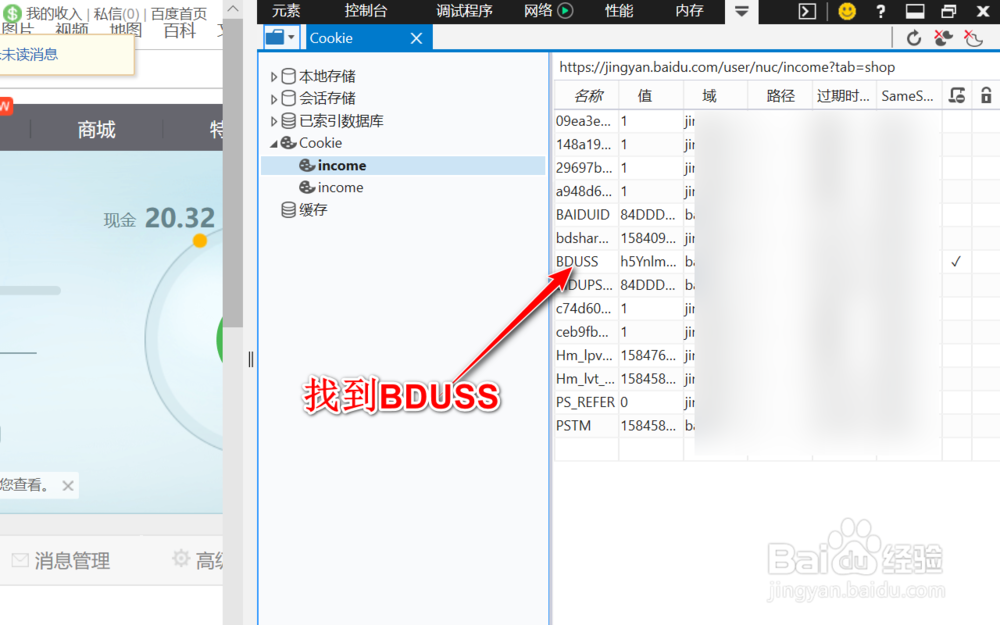Open the 调试程序 debugger tab
Image resolution: width=1000 pixels, height=625 pixels.
click(x=464, y=11)
